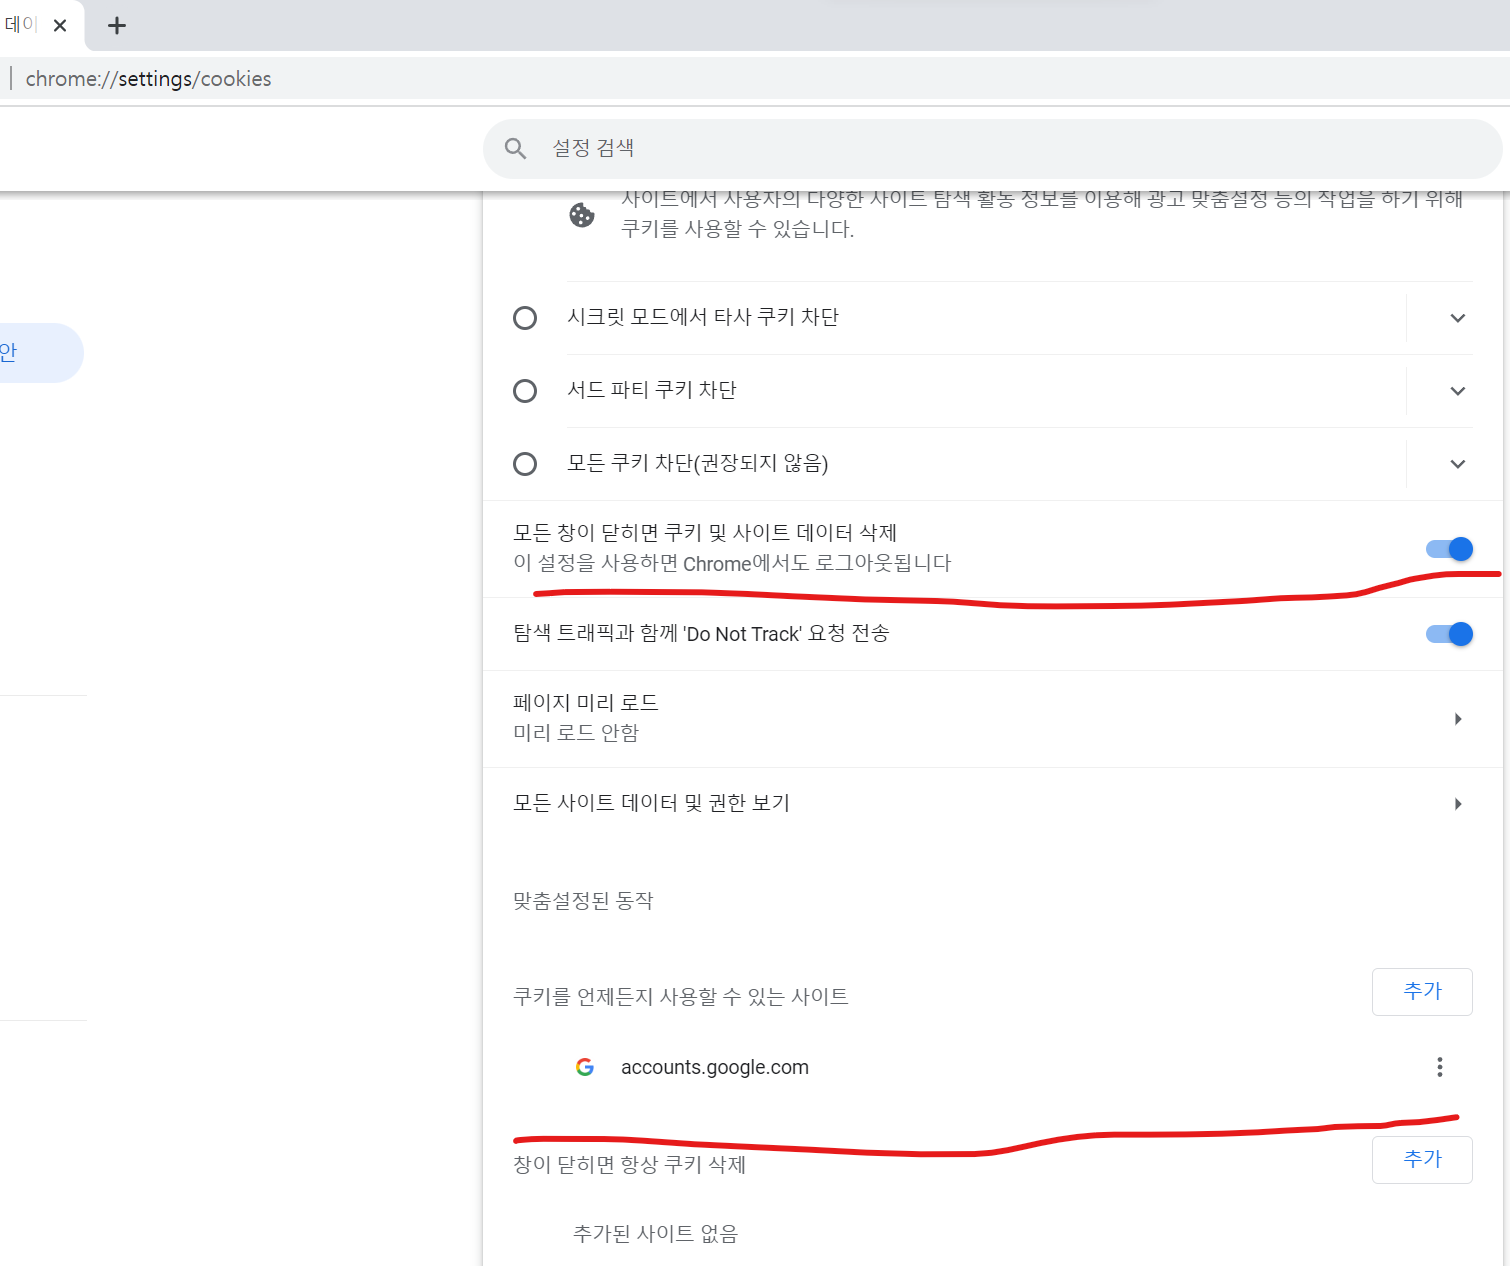1510x1266 pixels.
Task: Expand the 모든 쿠키 차단 details chevron
Action: click(1456, 464)
